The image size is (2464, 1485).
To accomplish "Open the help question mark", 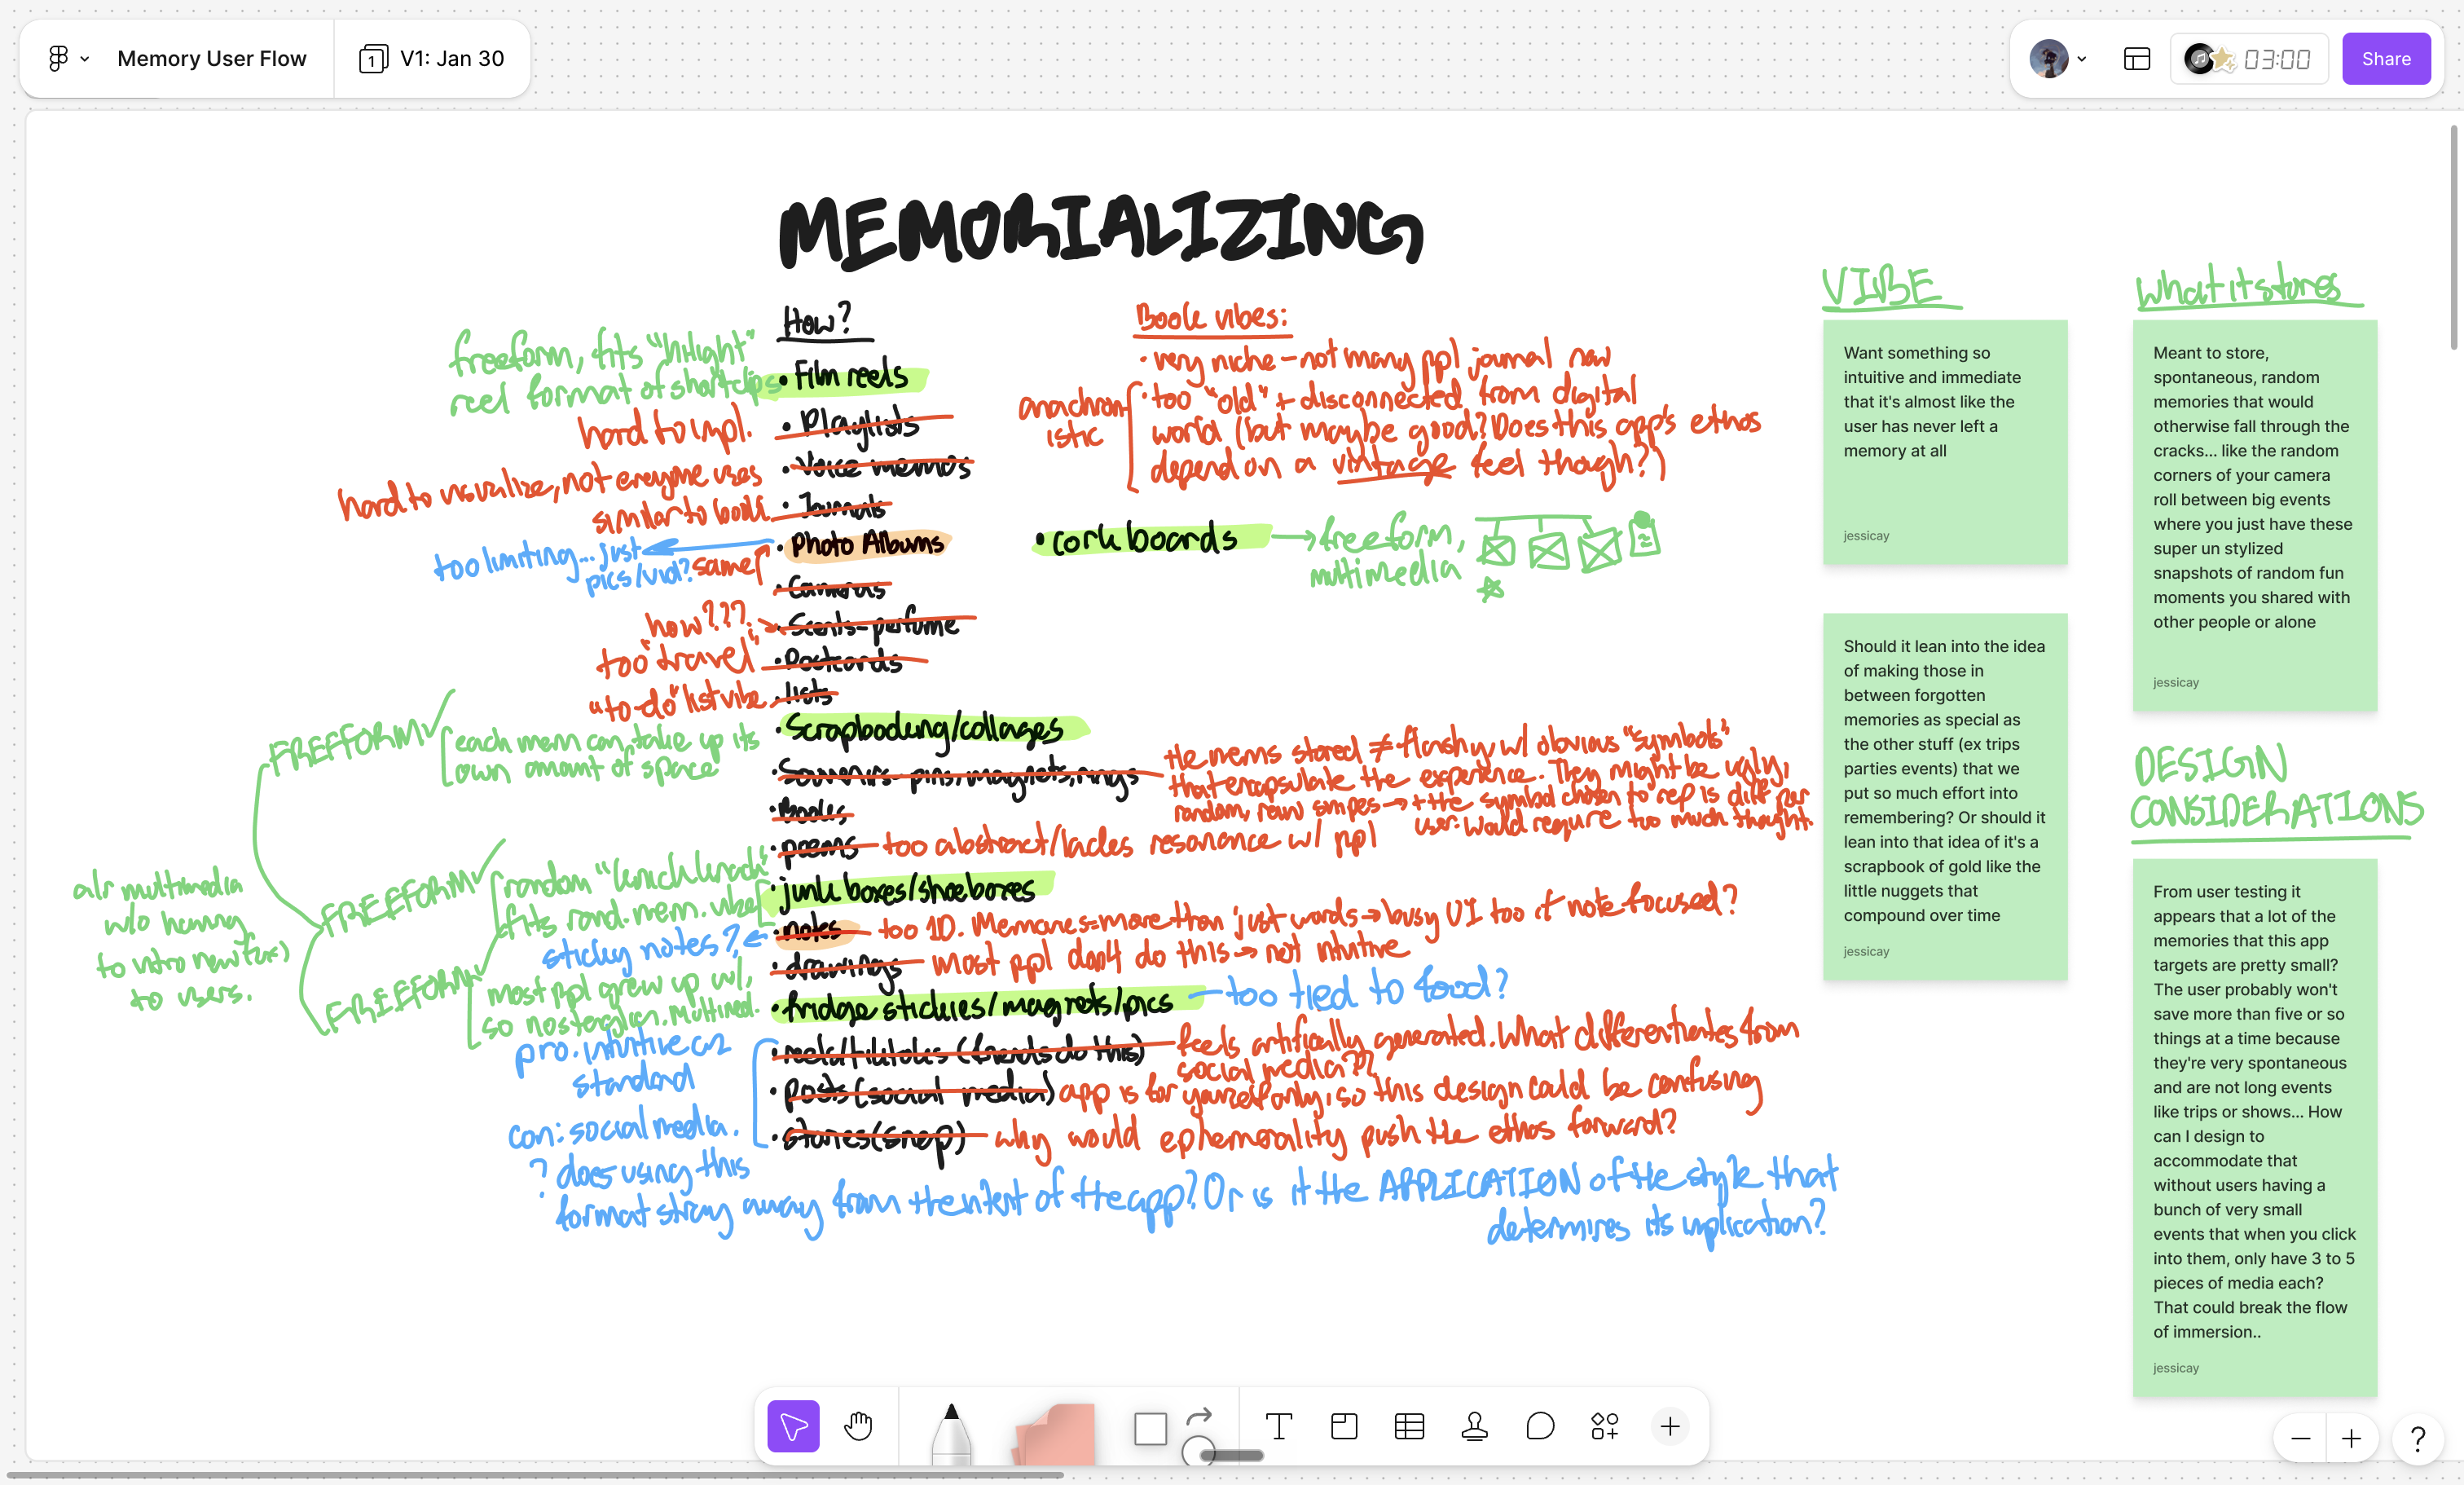I will tap(2418, 1439).
